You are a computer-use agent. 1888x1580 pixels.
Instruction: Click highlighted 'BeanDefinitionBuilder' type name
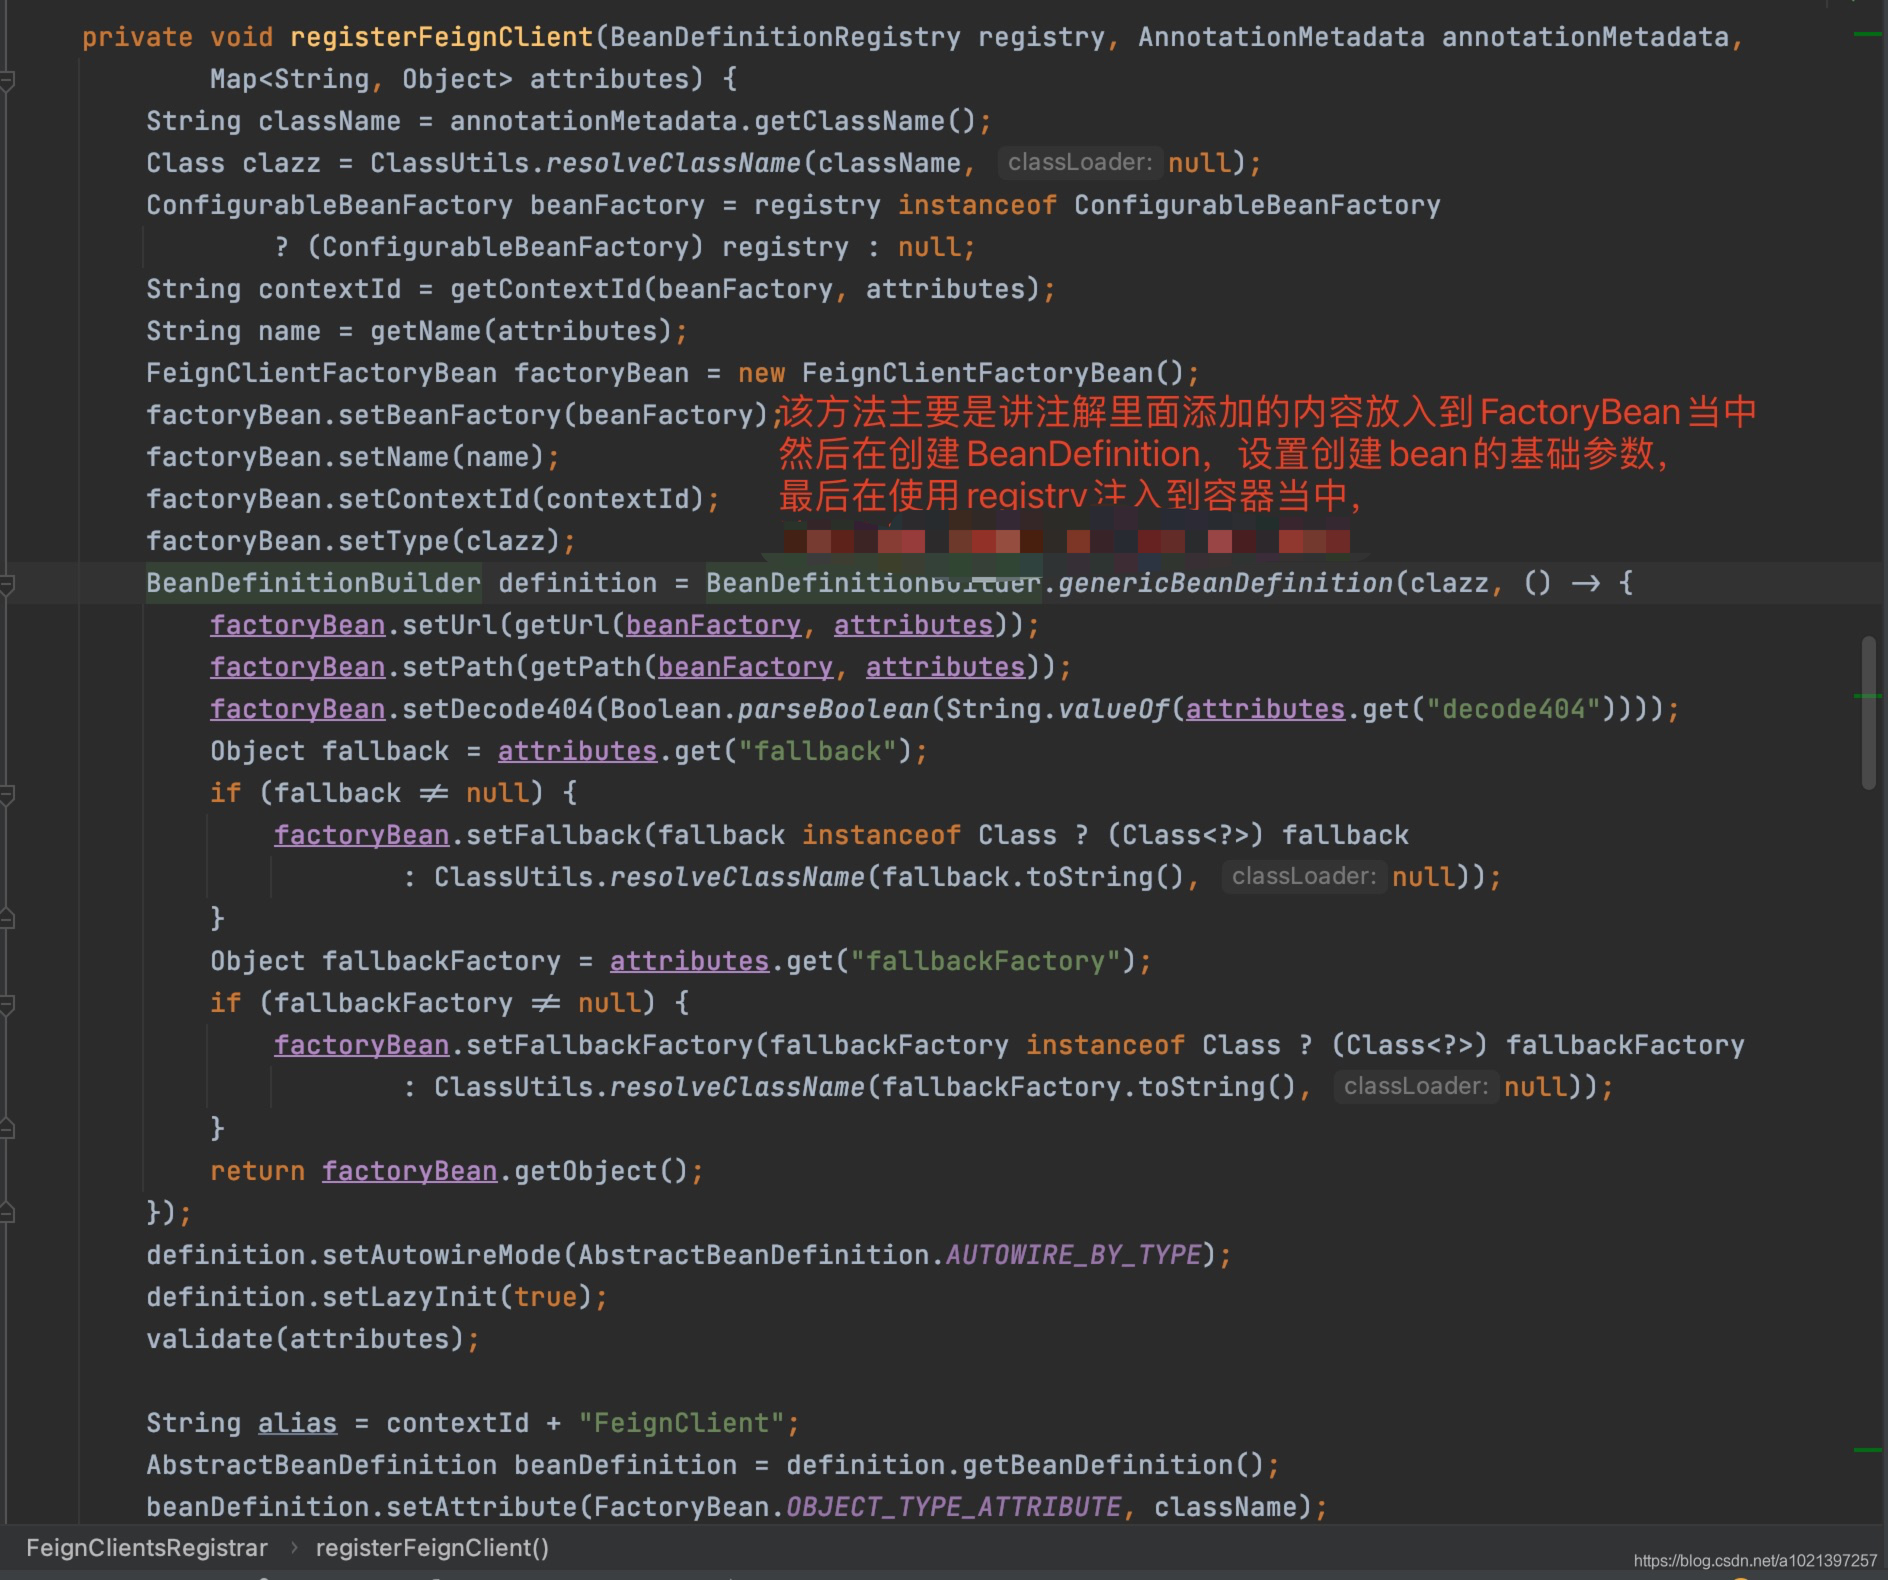[x=313, y=583]
